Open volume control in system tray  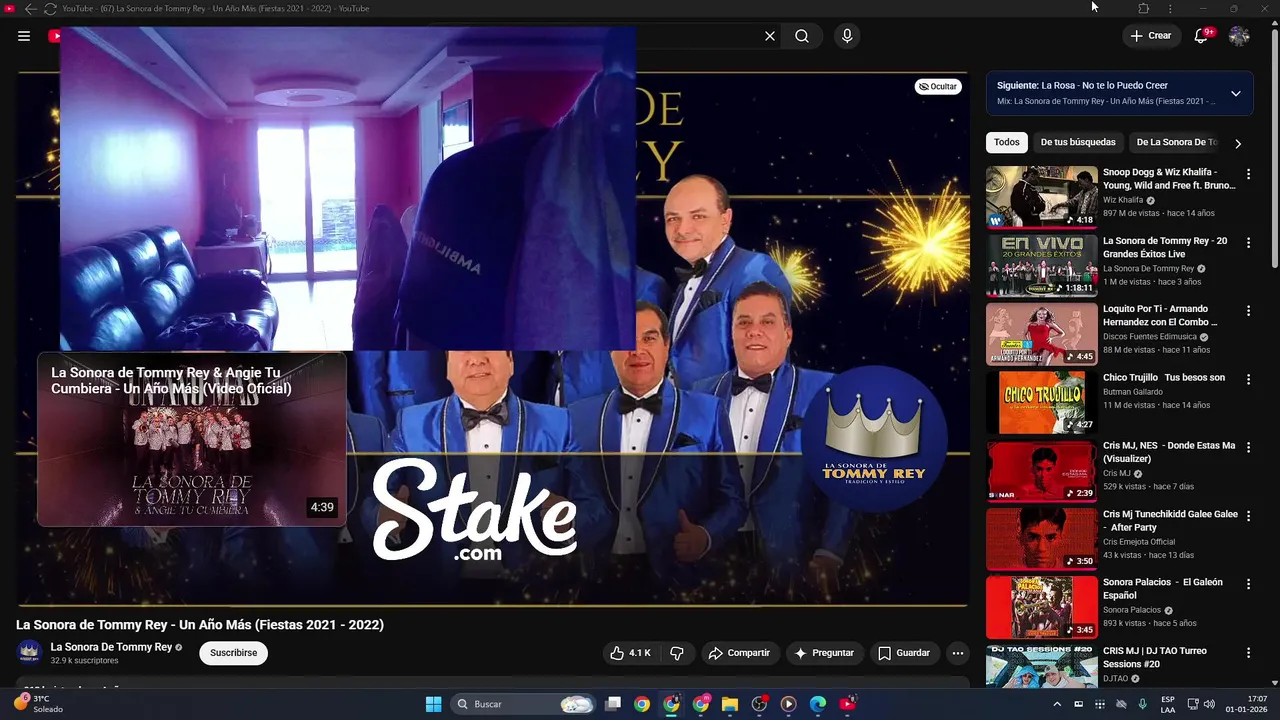tap(1210, 704)
